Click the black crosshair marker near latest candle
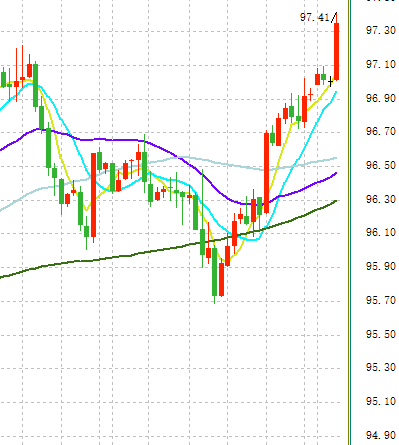This screenshot has width=399, height=445. coord(330,82)
